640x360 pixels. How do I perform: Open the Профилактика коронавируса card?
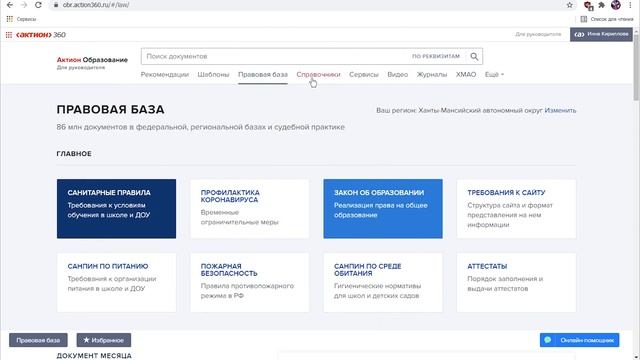click(250, 209)
